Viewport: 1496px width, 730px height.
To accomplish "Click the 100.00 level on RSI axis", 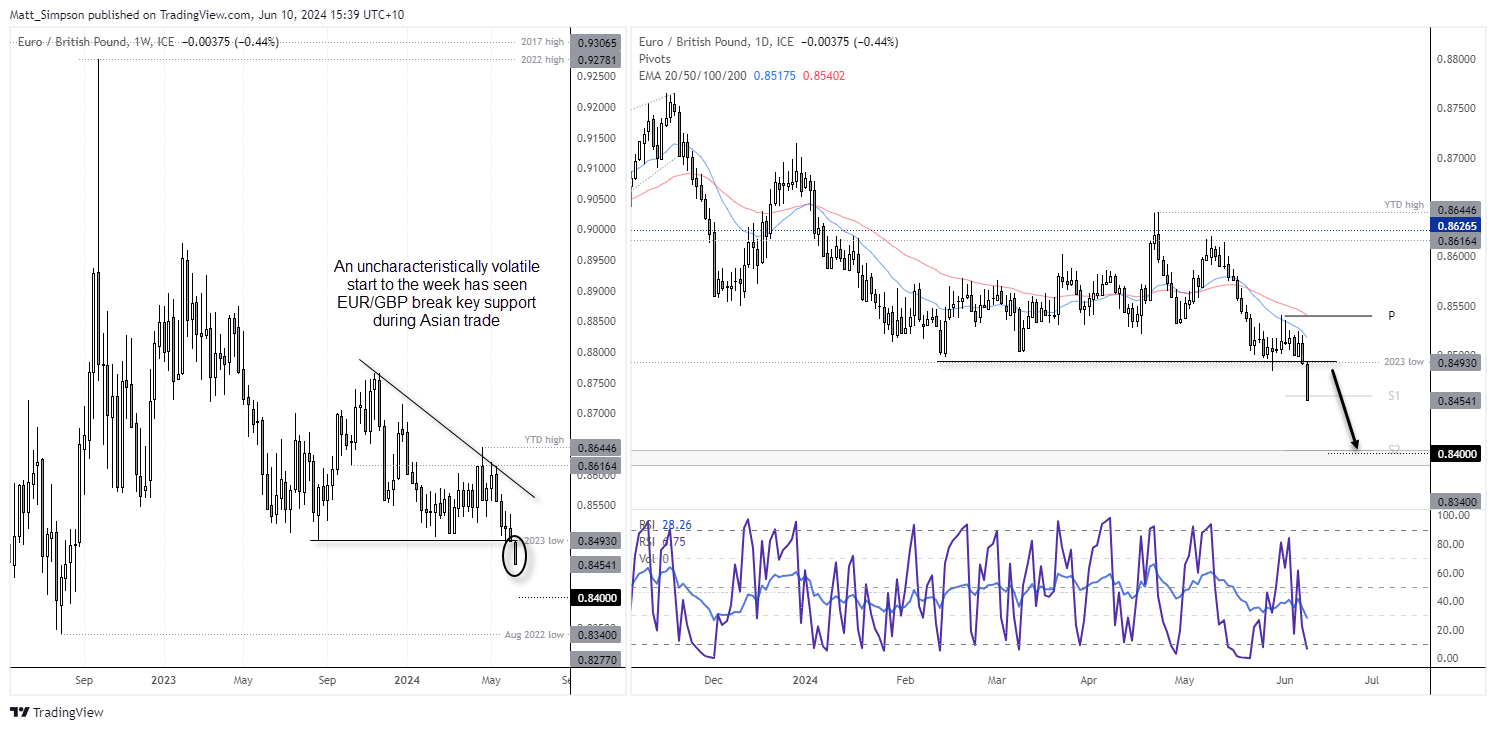I will [x=1454, y=515].
